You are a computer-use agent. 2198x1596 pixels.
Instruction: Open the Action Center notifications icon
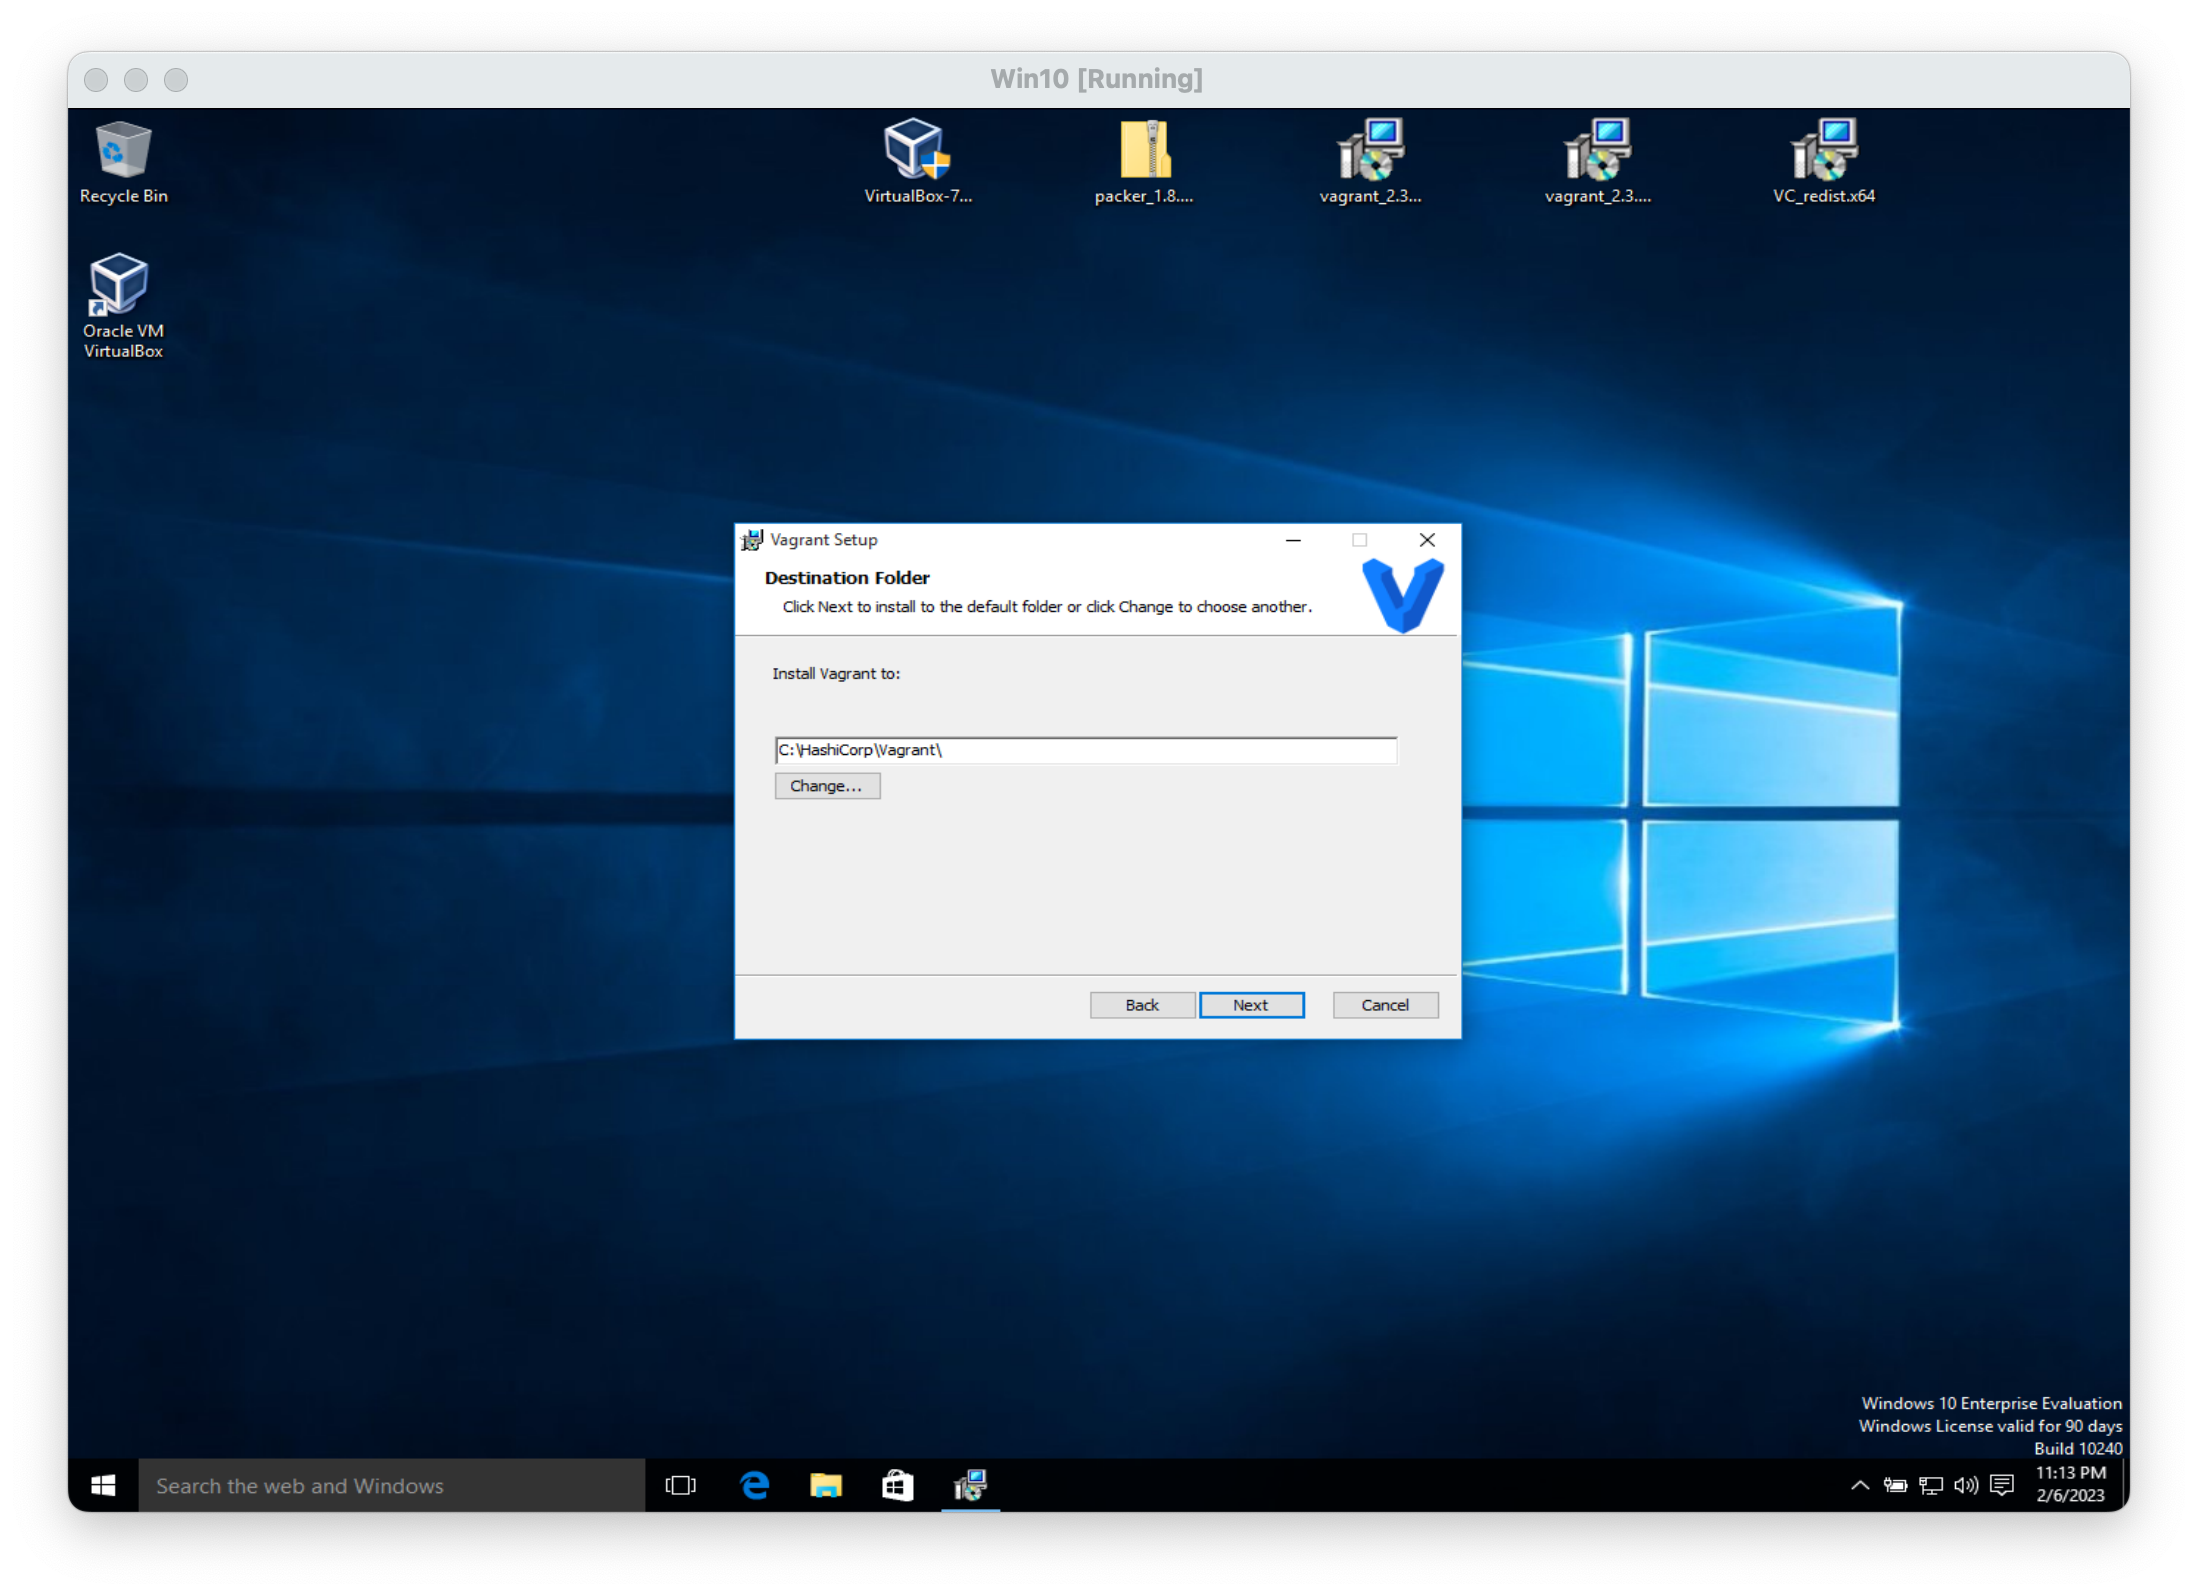tap(2001, 1485)
